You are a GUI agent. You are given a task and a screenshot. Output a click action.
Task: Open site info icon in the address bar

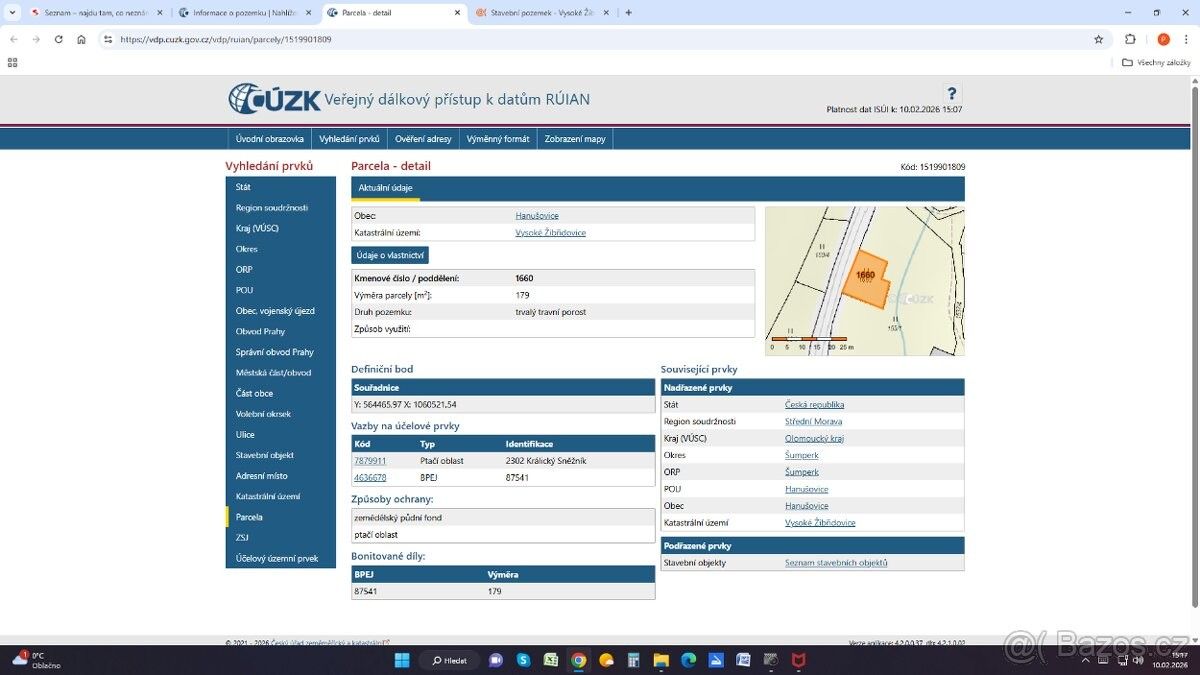(x=107, y=38)
